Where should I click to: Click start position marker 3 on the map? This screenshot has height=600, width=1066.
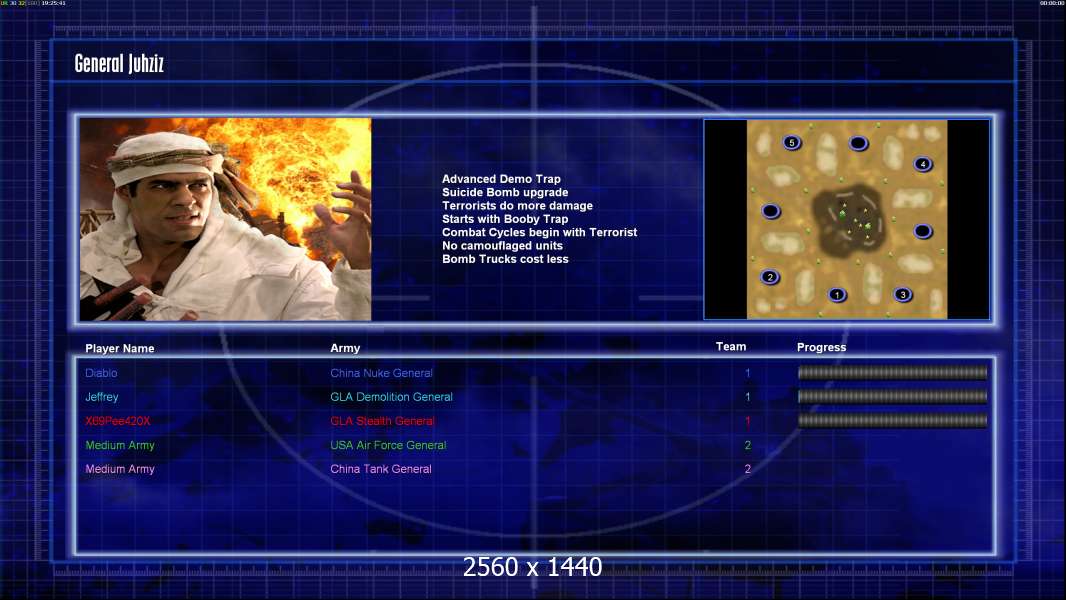coord(903,295)
